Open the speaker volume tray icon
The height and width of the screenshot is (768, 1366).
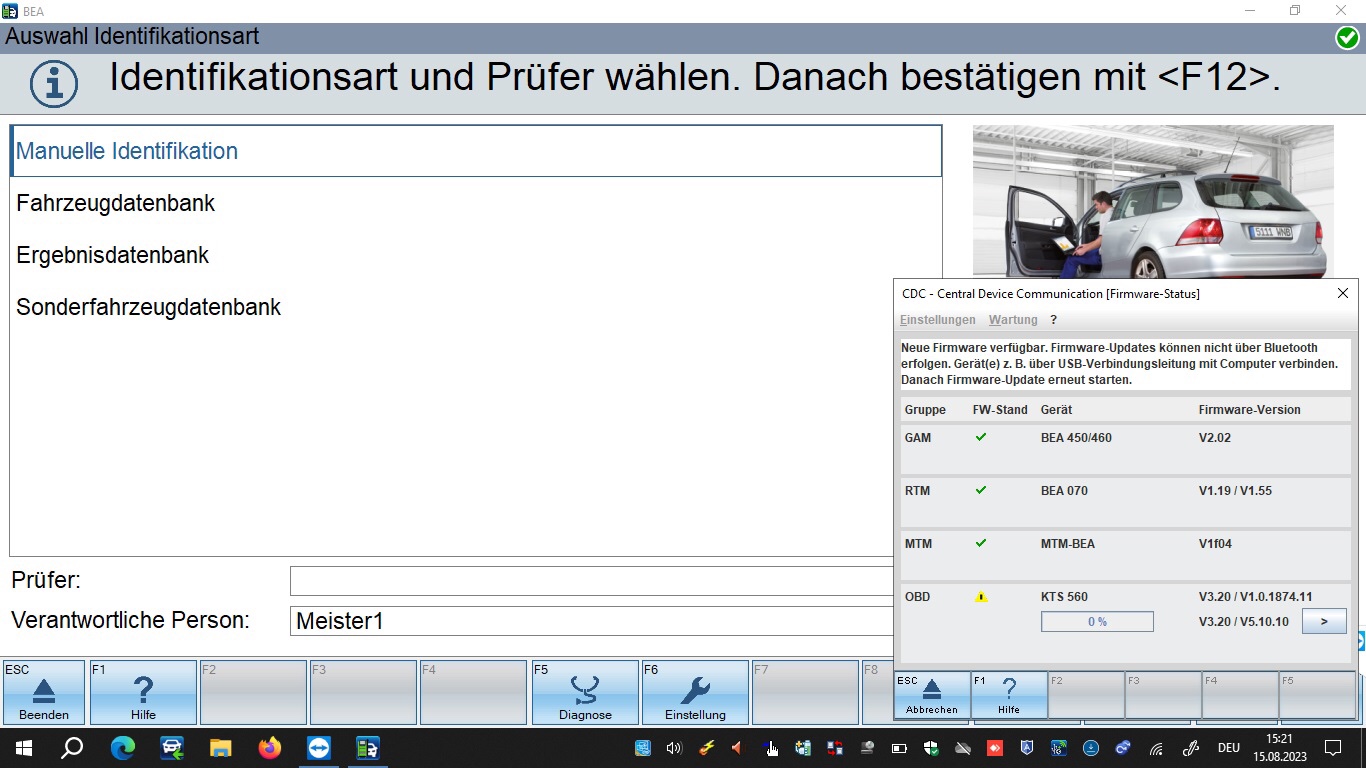(x=673, y=747)
